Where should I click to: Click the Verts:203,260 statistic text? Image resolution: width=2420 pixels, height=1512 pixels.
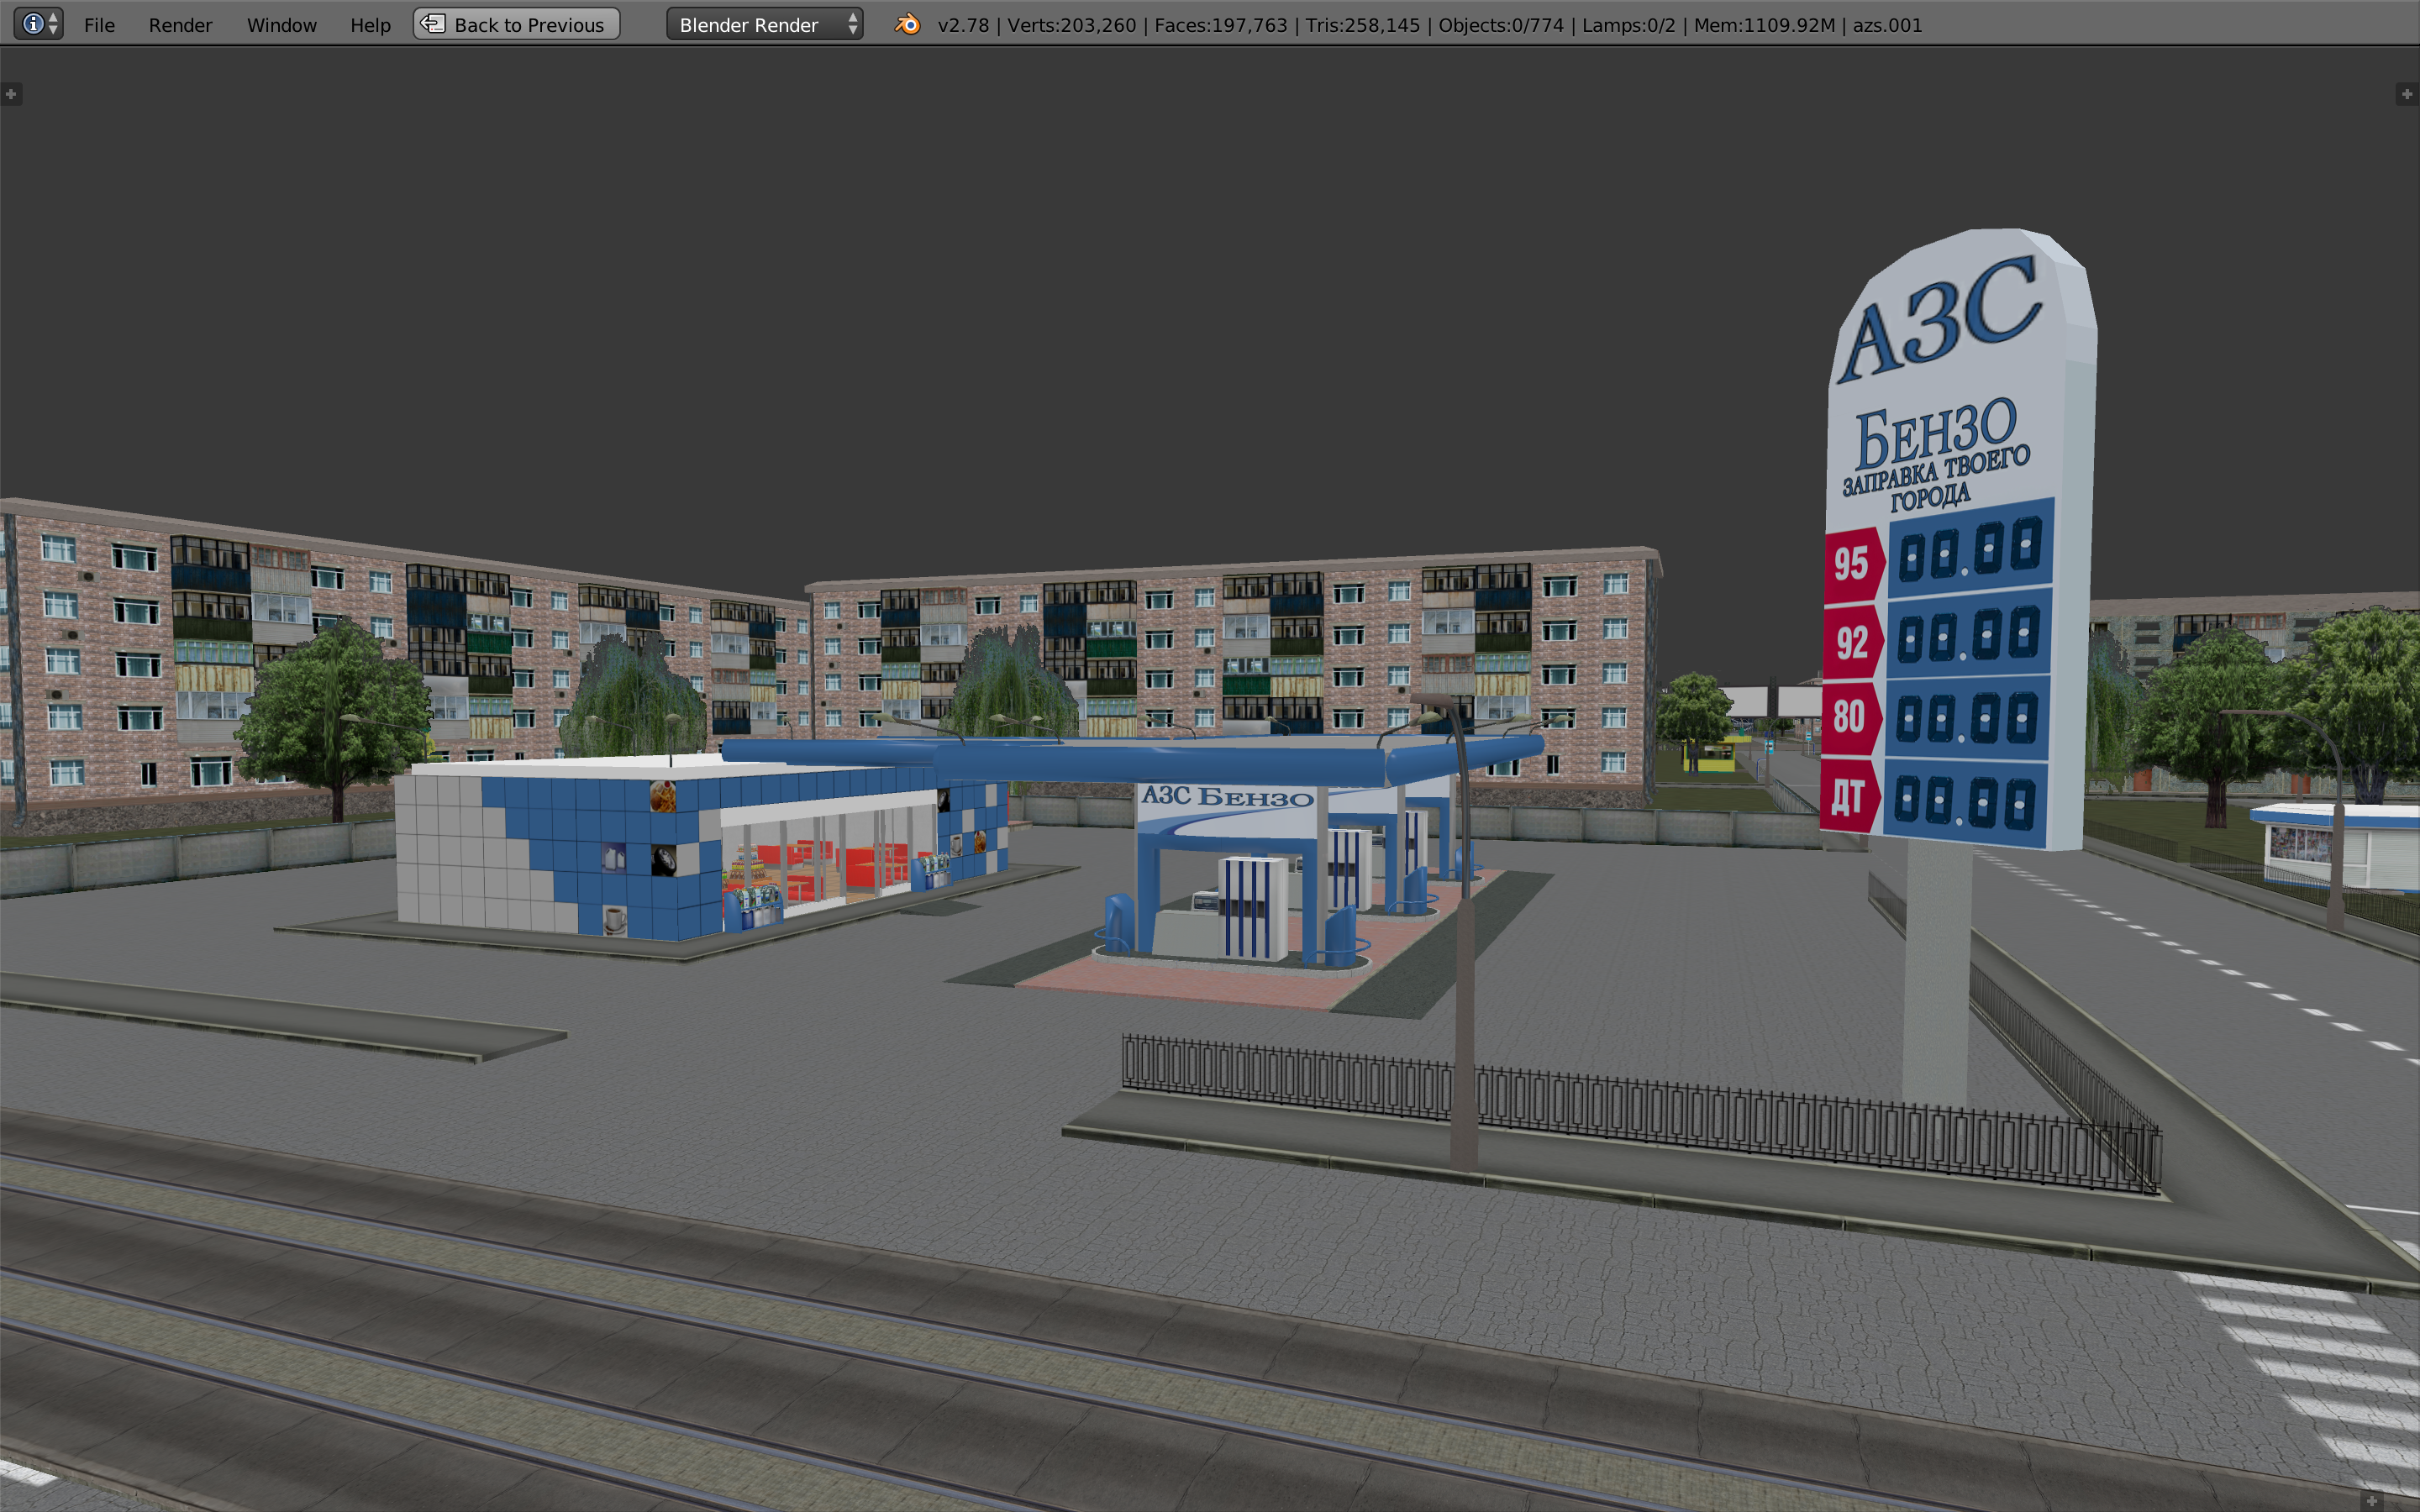(1071, 25)
